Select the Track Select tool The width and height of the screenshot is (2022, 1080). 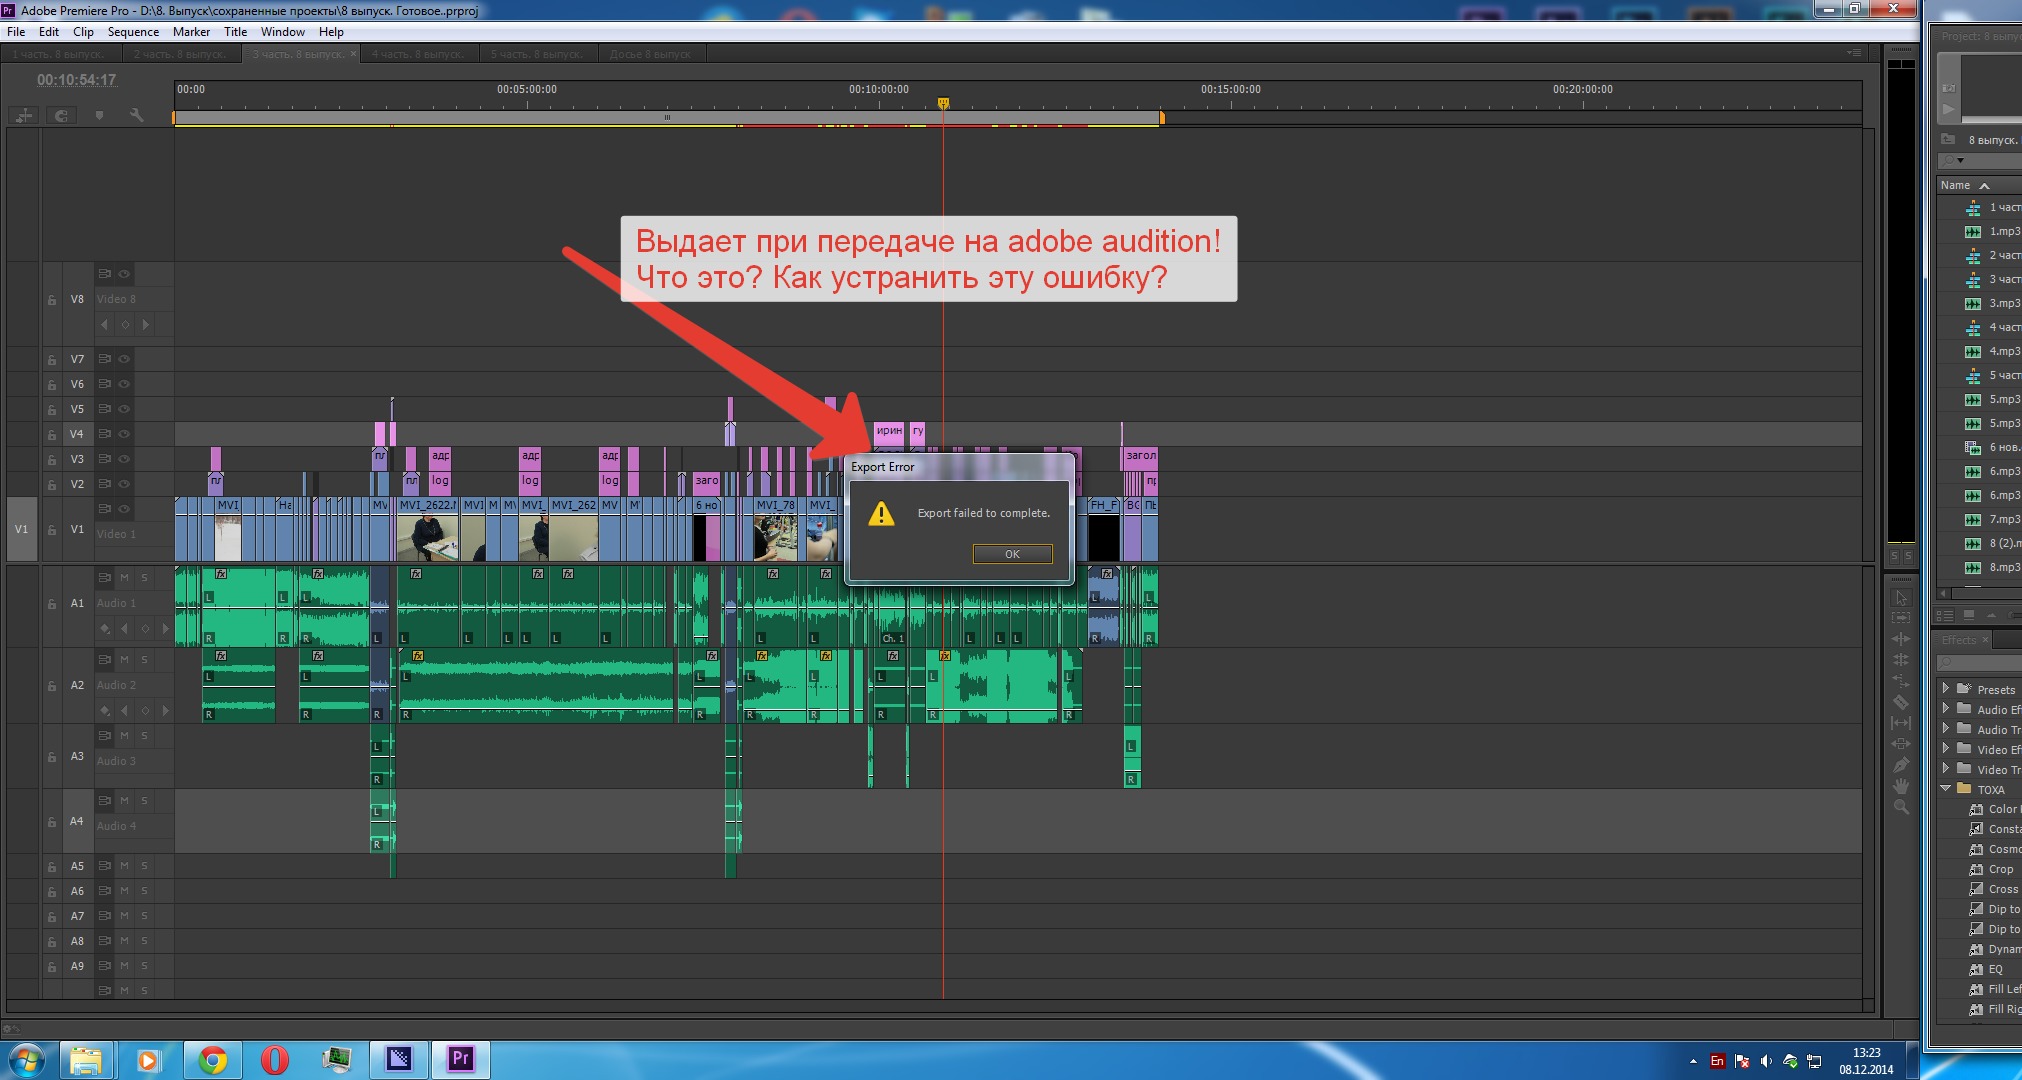pyautogui.click(x=1901, y=618)
